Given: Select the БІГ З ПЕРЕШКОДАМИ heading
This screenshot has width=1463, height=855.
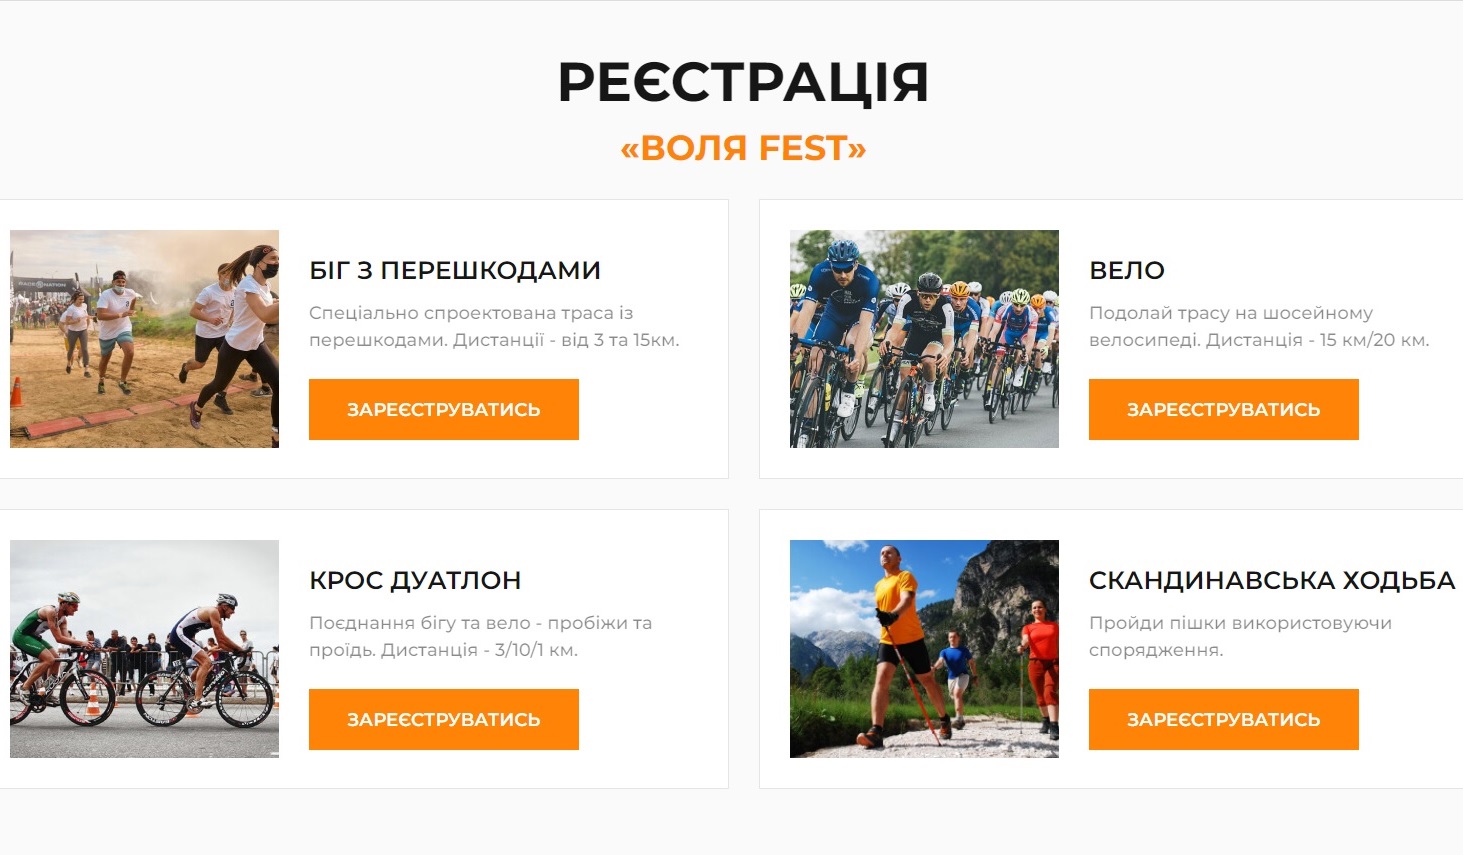Looking at the screenshot, I should tap(455, 270).
